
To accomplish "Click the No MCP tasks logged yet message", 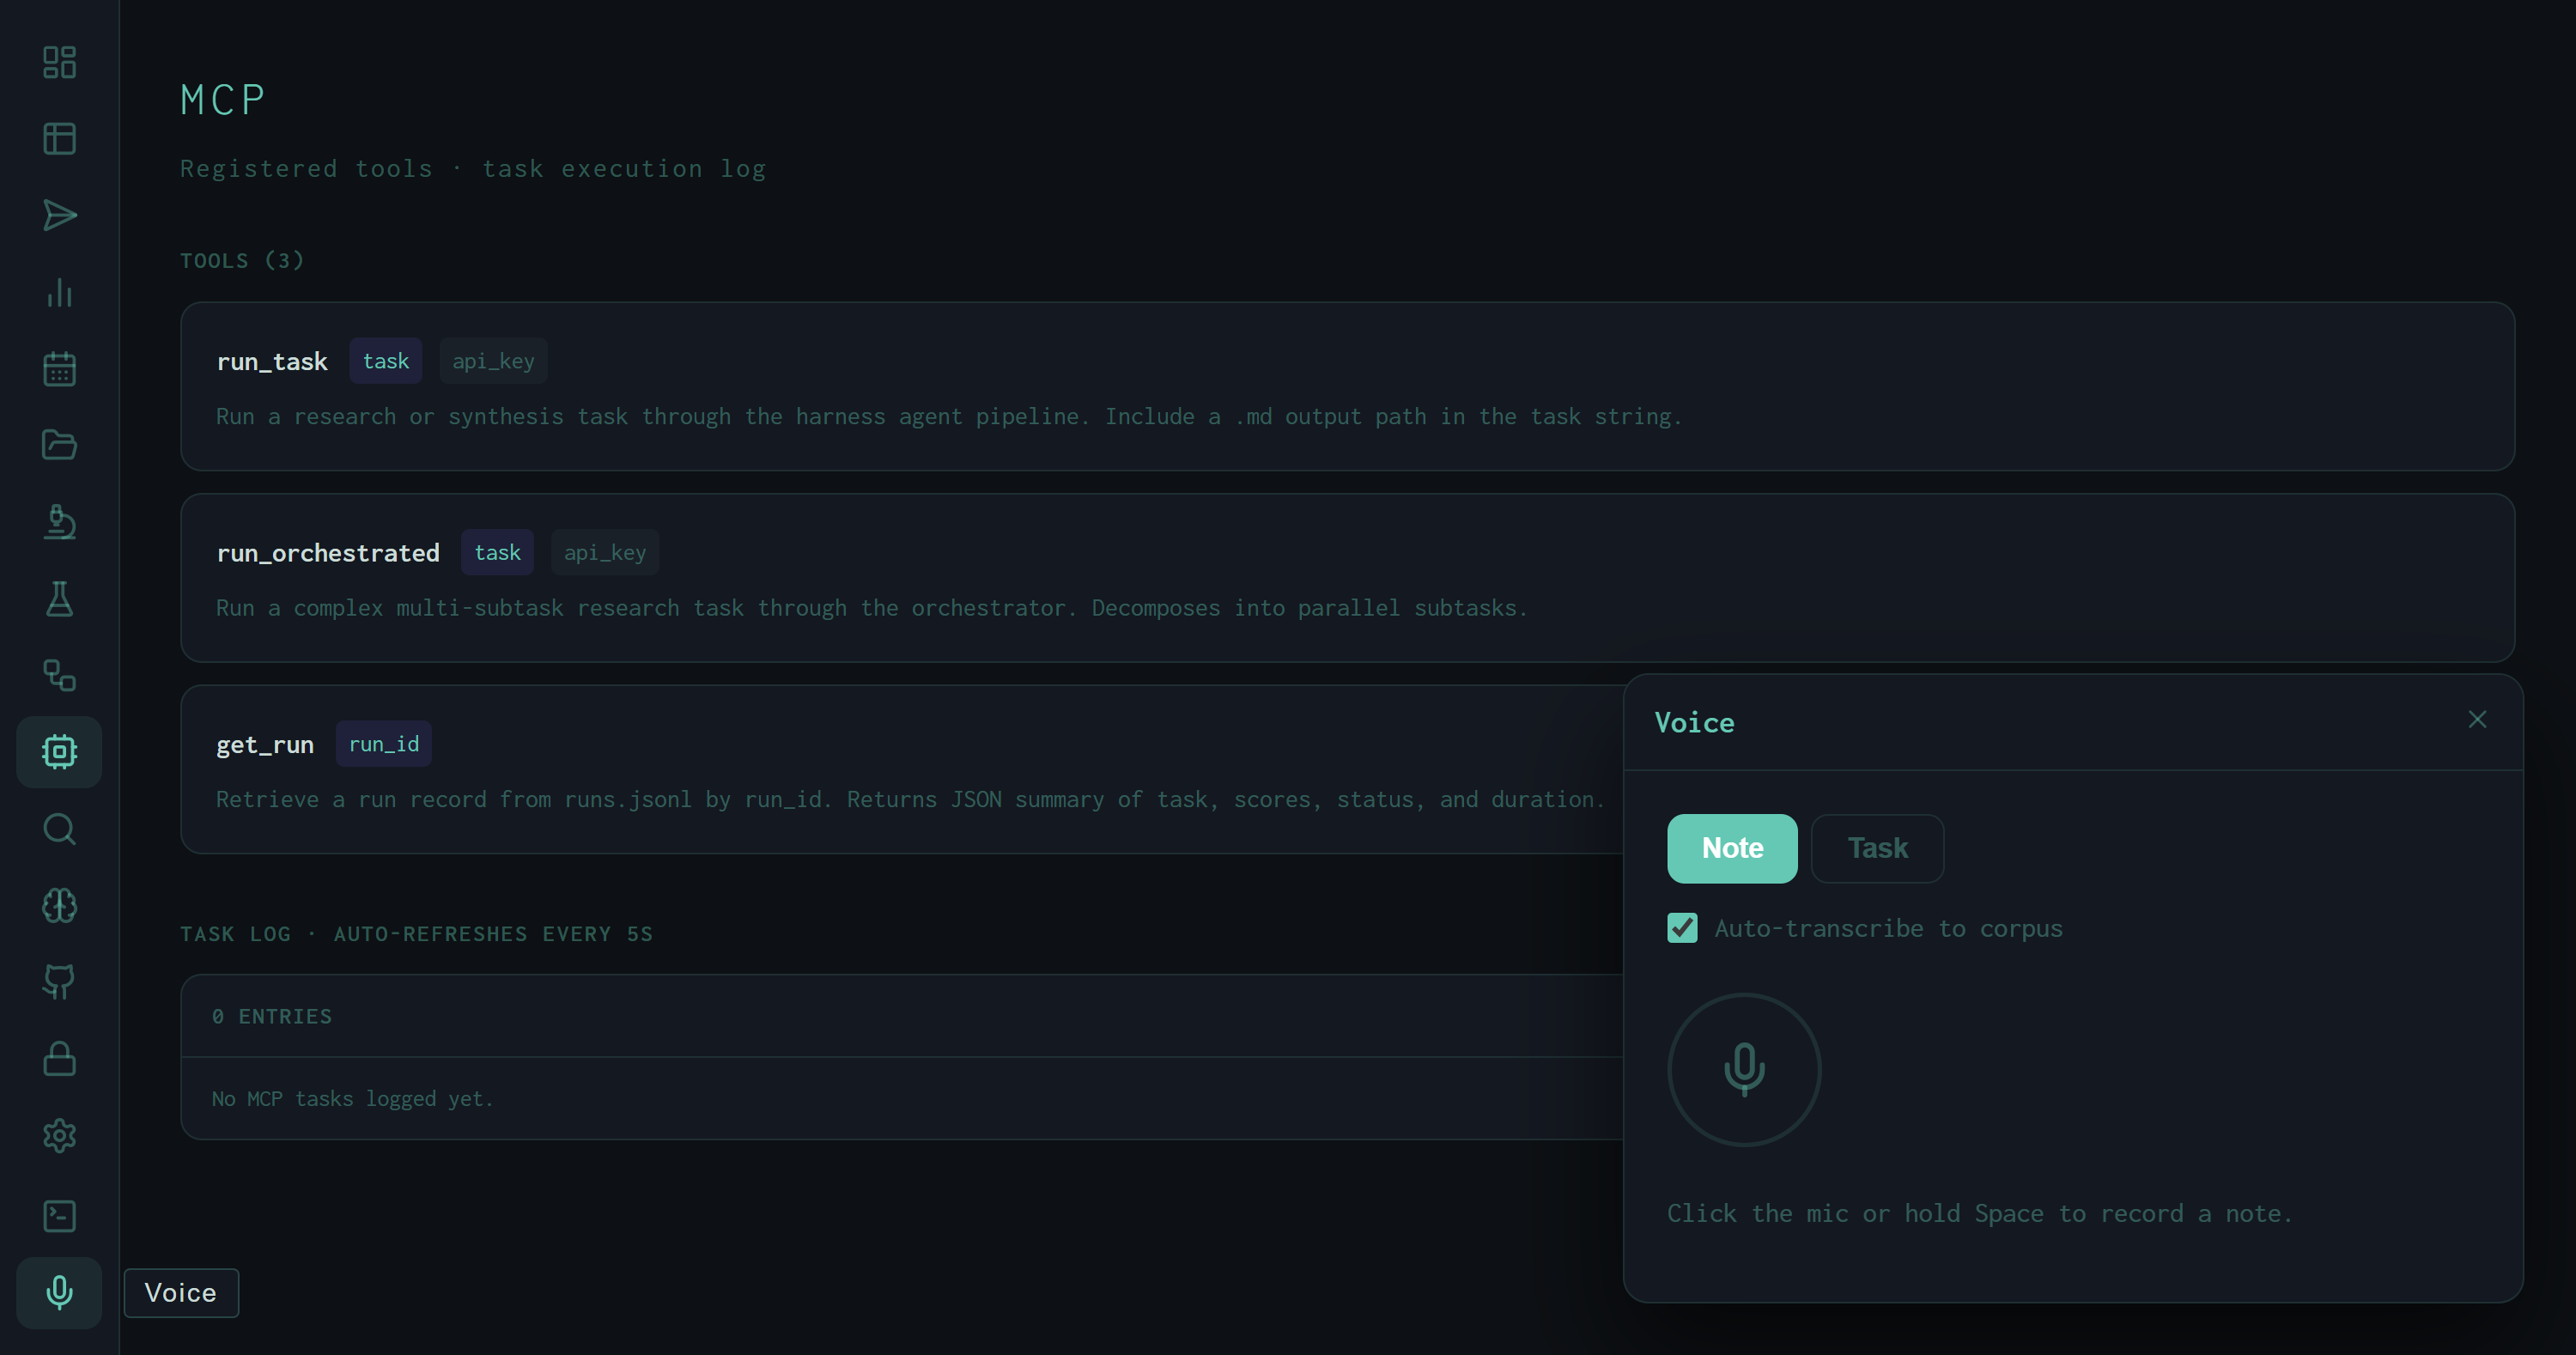I will 353,1098.
